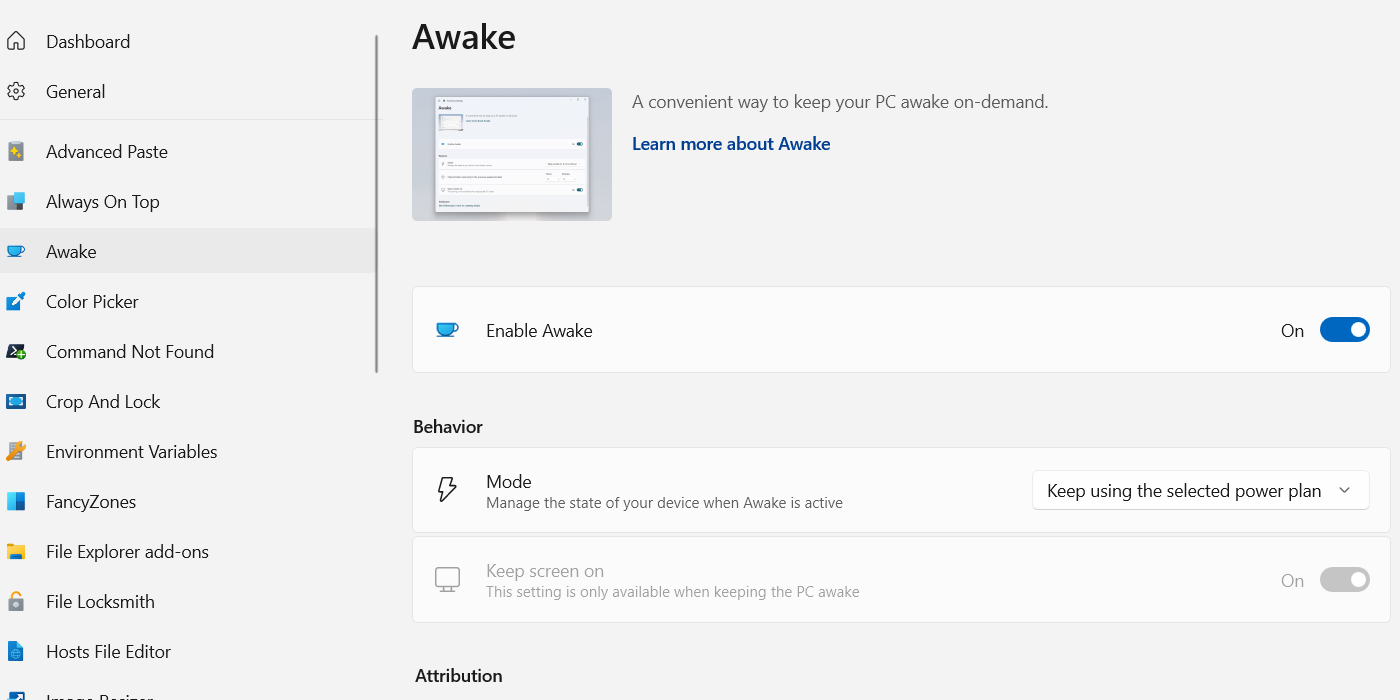
Task: Click the Awake page title
Action: pyautogui.click(x=464, y=37)
